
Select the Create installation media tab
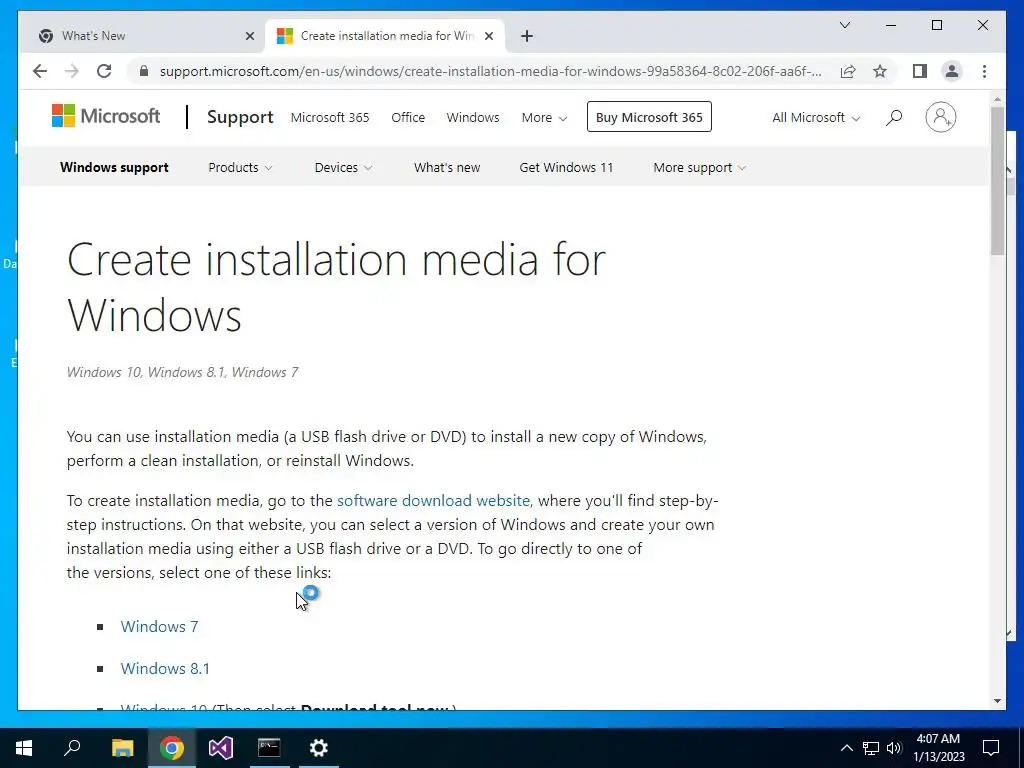pos(387,36)
